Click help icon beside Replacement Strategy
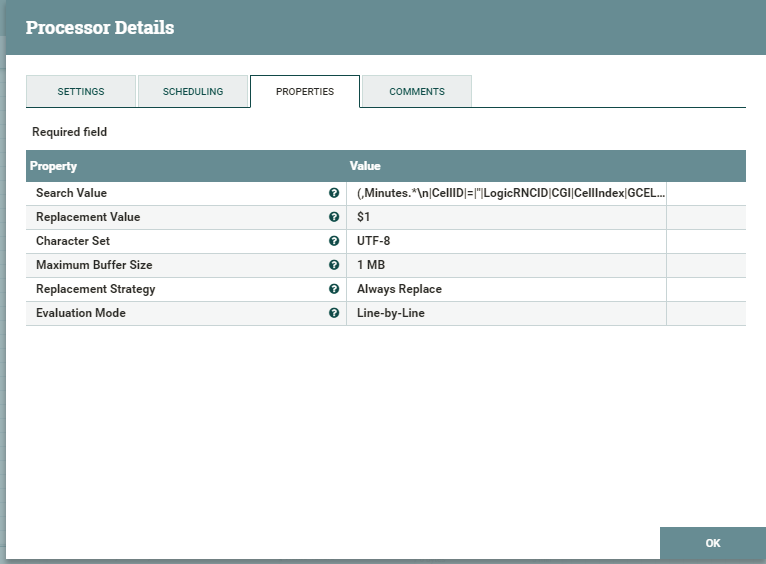Screen dimensions: 766x564 [x=334, y=289]
